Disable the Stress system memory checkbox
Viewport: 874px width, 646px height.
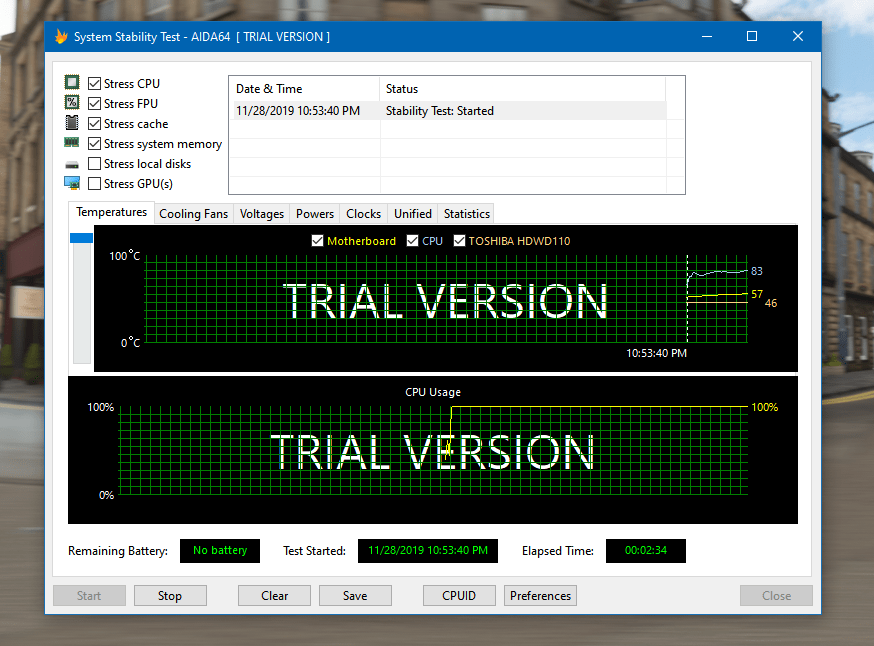(95, 144)
